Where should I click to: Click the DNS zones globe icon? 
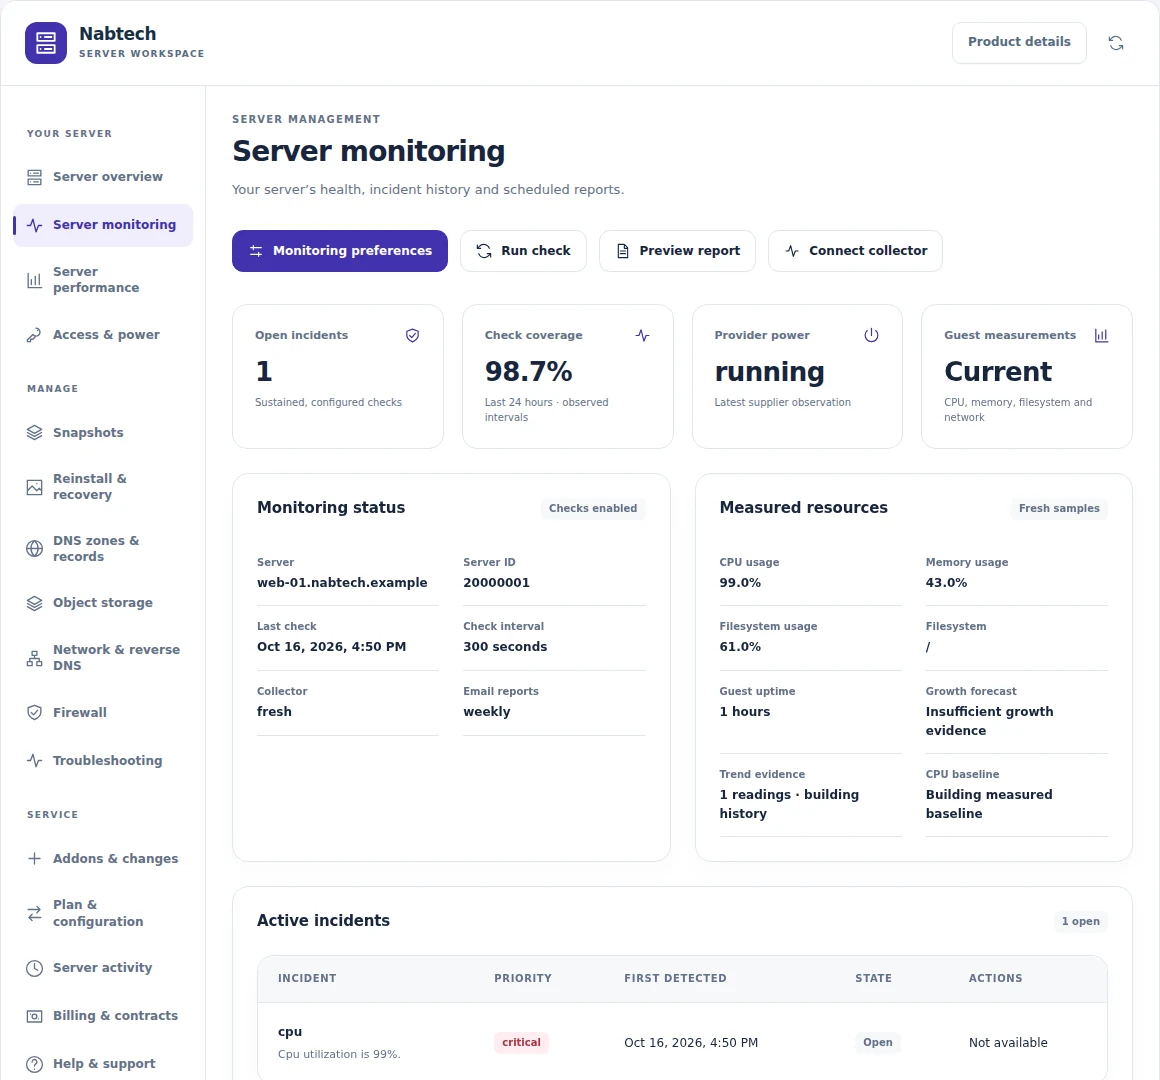35,548
